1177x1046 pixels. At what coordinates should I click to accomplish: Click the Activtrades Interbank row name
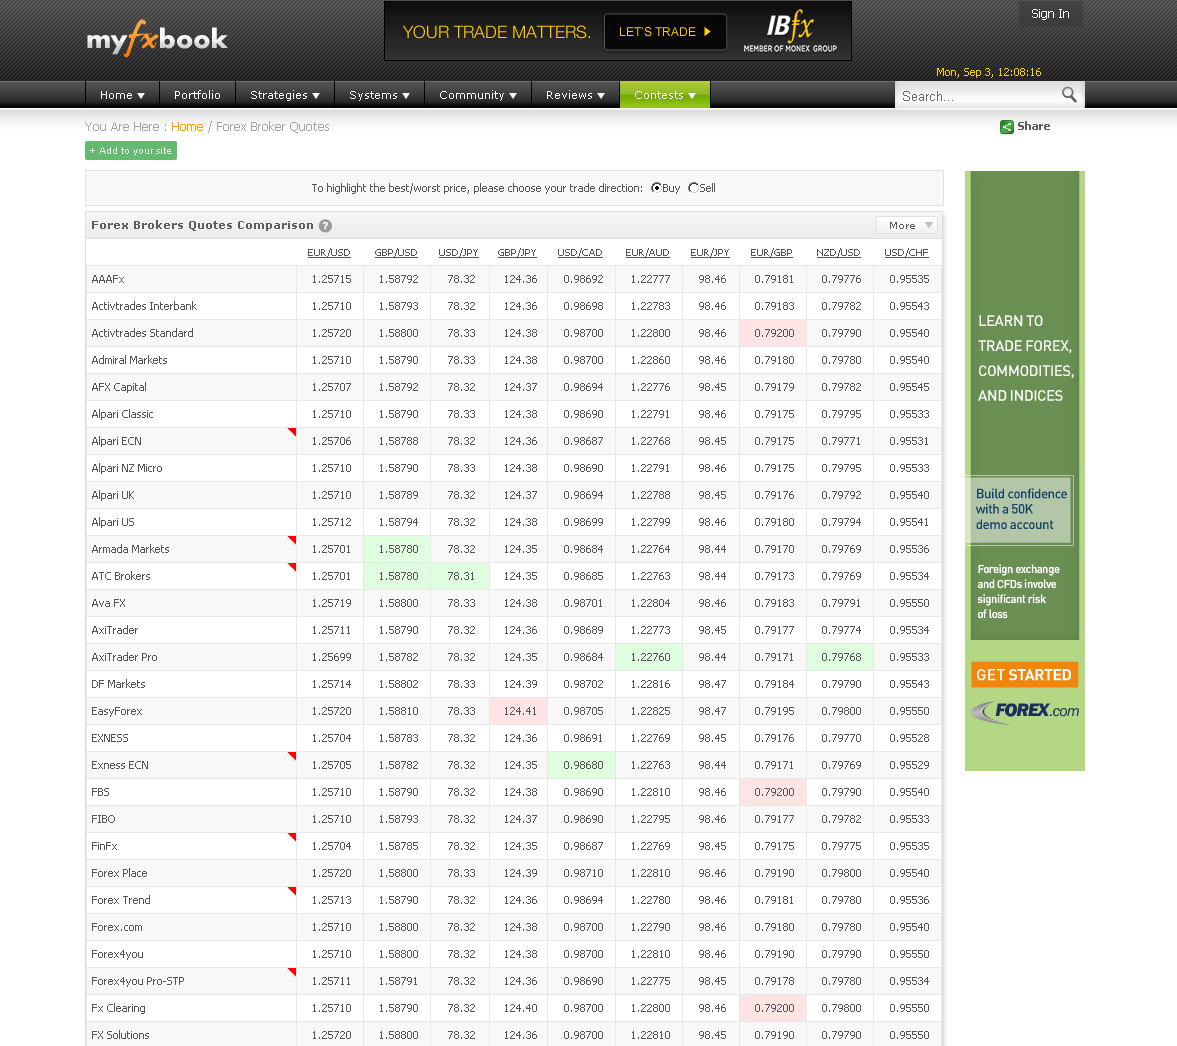(x=144, y=306)
